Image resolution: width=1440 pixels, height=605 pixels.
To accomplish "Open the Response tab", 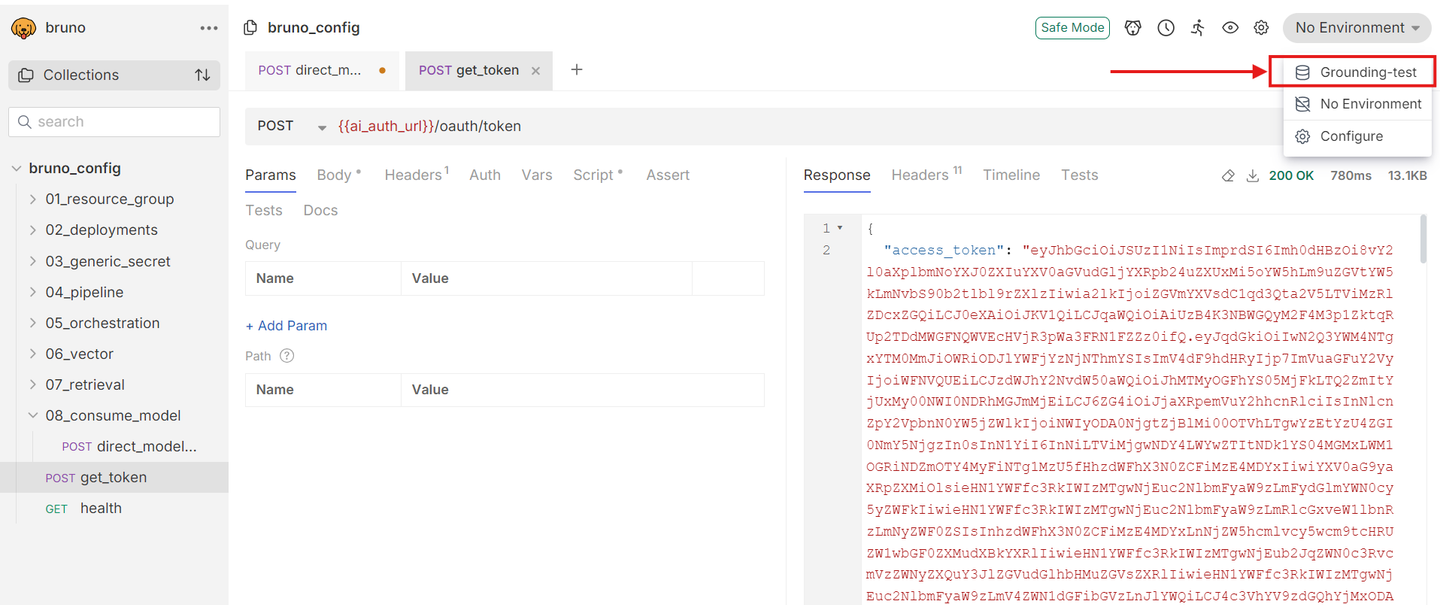I will (x=837, y=175).
